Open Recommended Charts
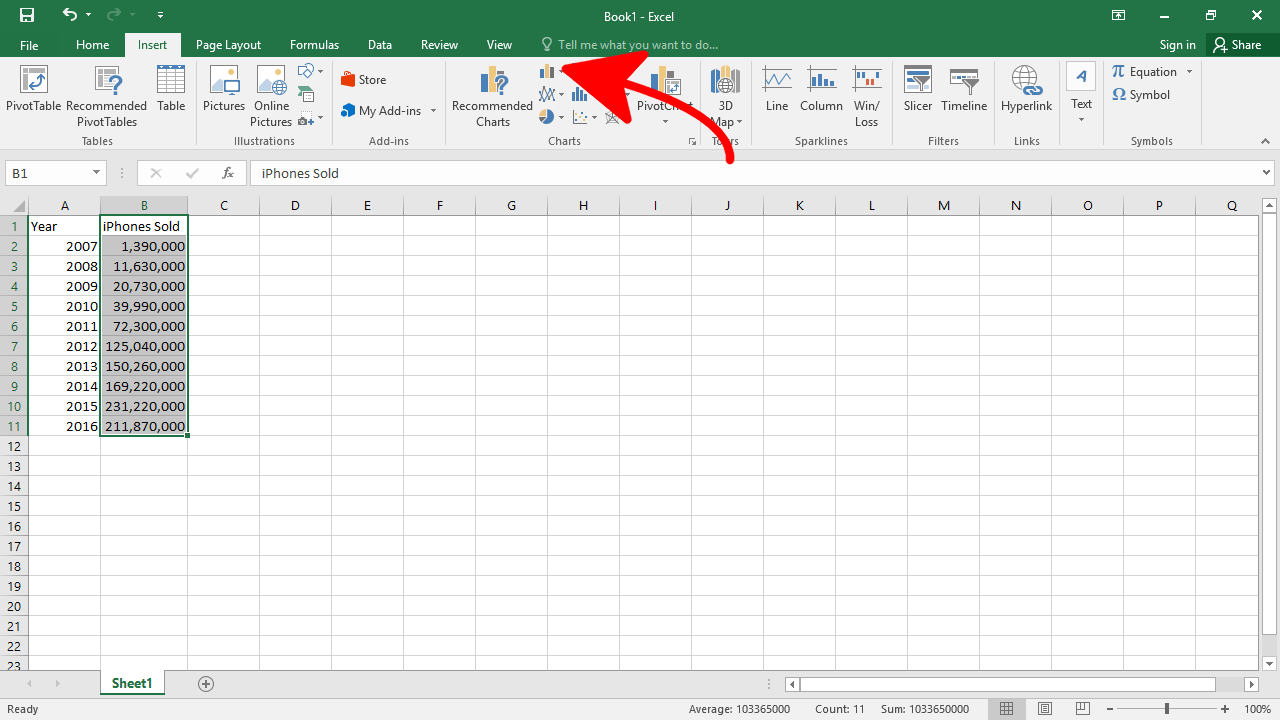The image size is (1280, 720). (492, 96)
